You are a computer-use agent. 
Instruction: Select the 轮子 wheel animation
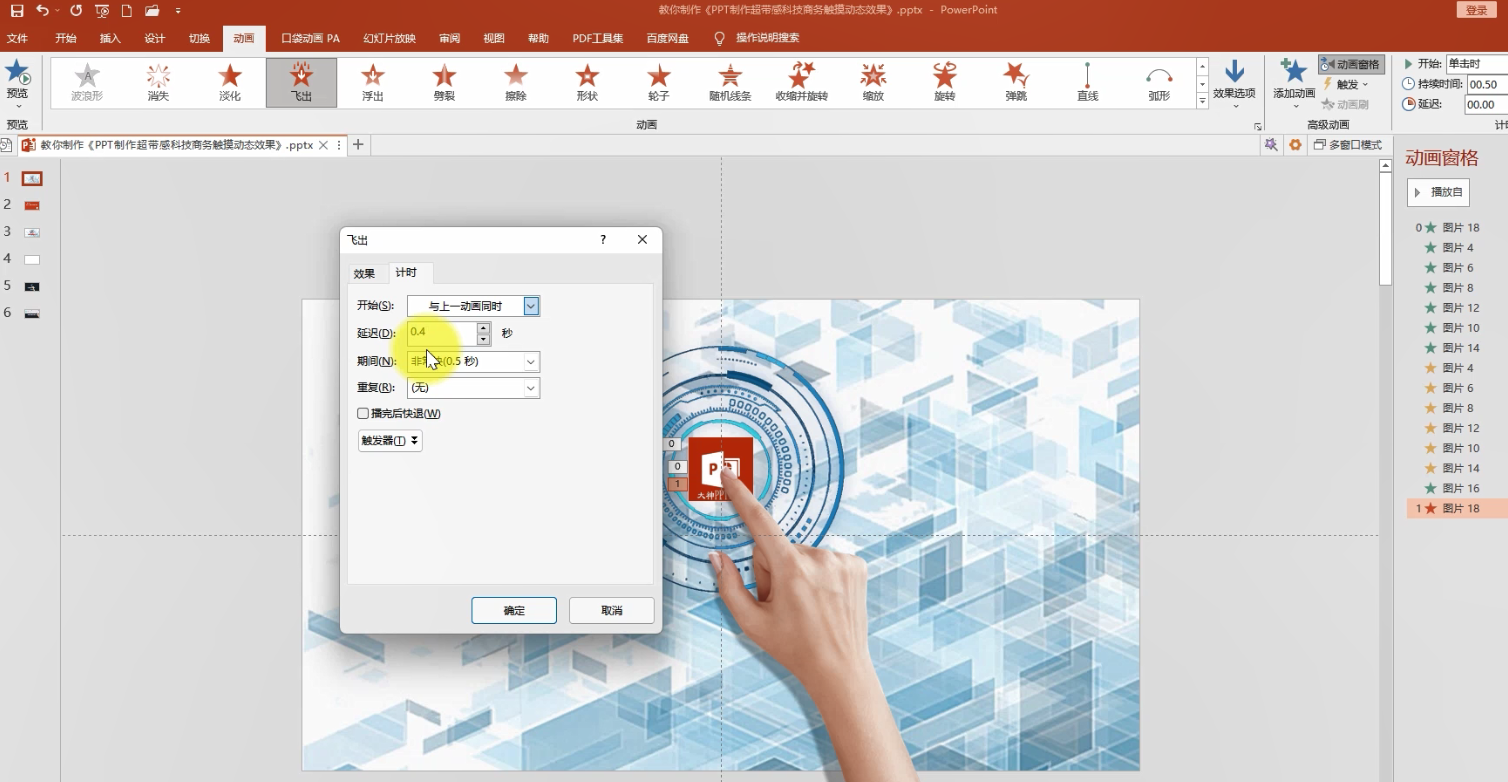point(658,82)
